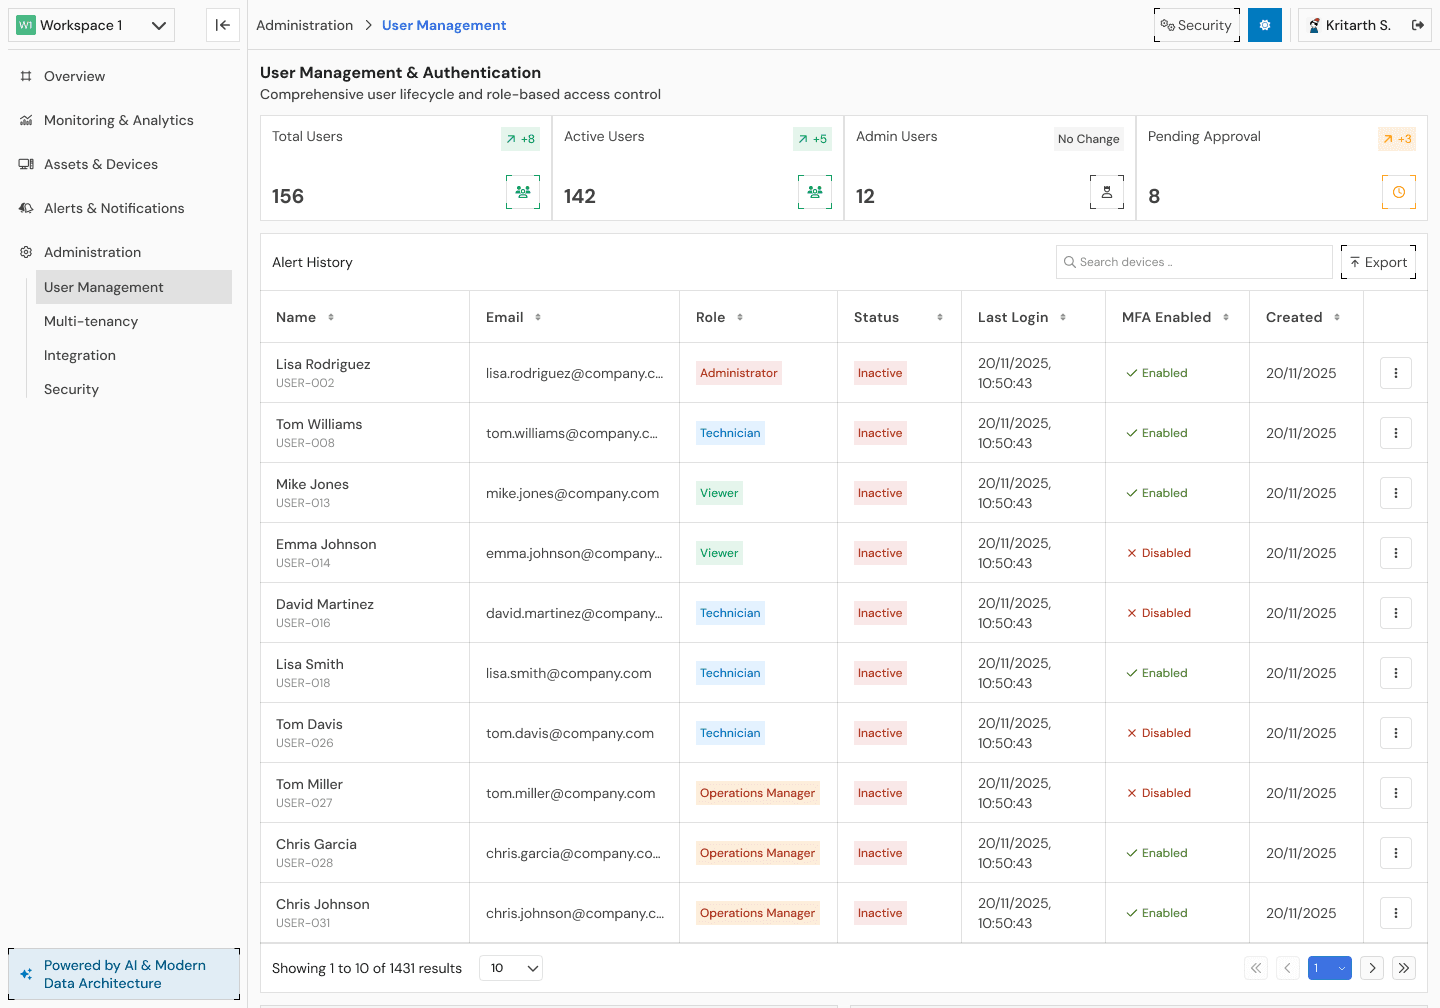Open row actions for David Martinez
This screenshot has height=1008, width=1440.
click(x=1396, y=613)
